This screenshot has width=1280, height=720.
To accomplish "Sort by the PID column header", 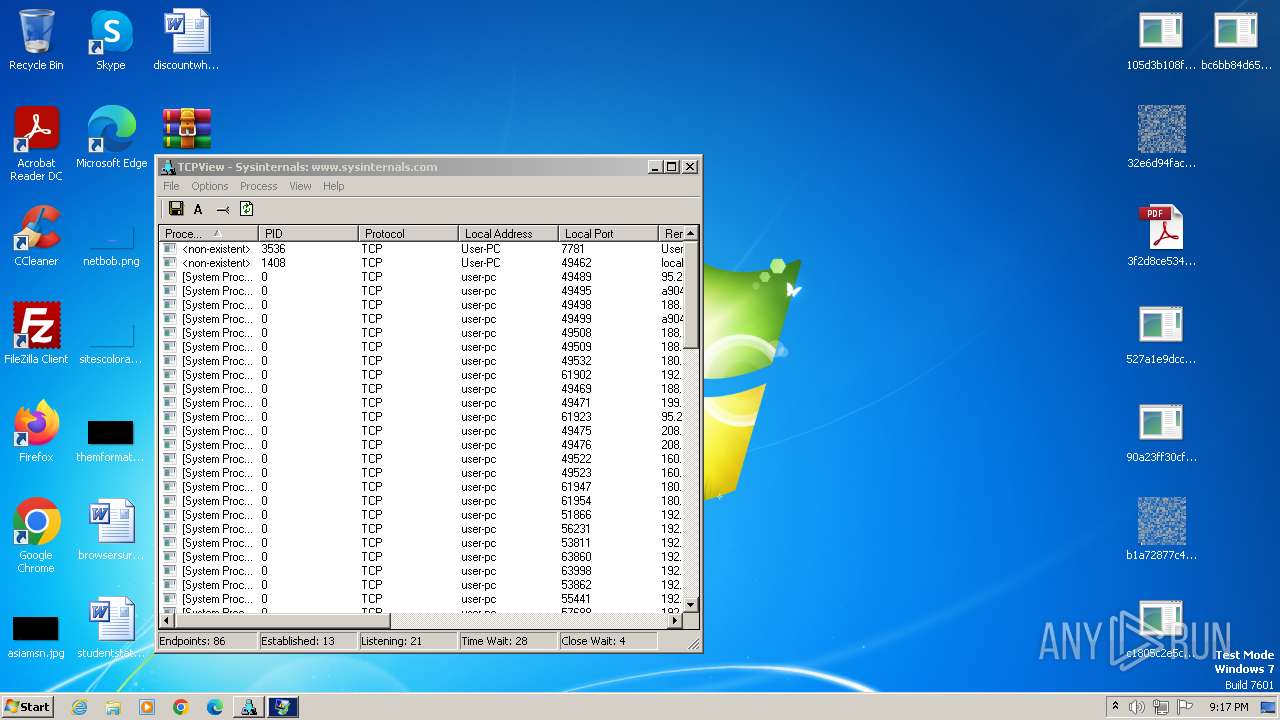I will coord(308,233).
